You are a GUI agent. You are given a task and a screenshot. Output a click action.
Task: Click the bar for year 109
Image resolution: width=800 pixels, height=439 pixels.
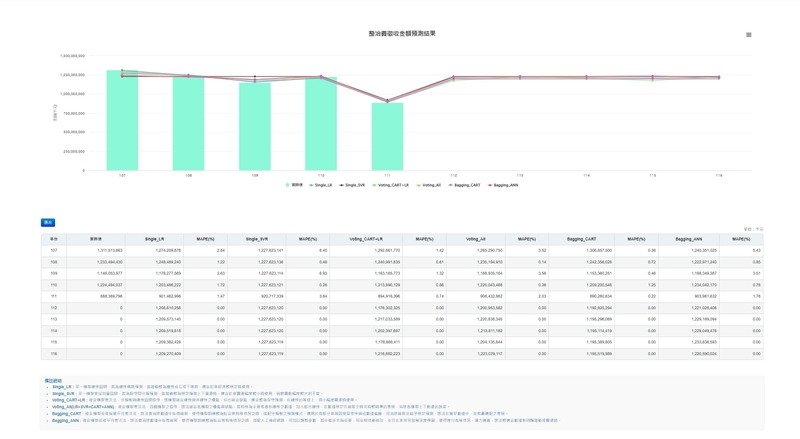pos(255,126)
